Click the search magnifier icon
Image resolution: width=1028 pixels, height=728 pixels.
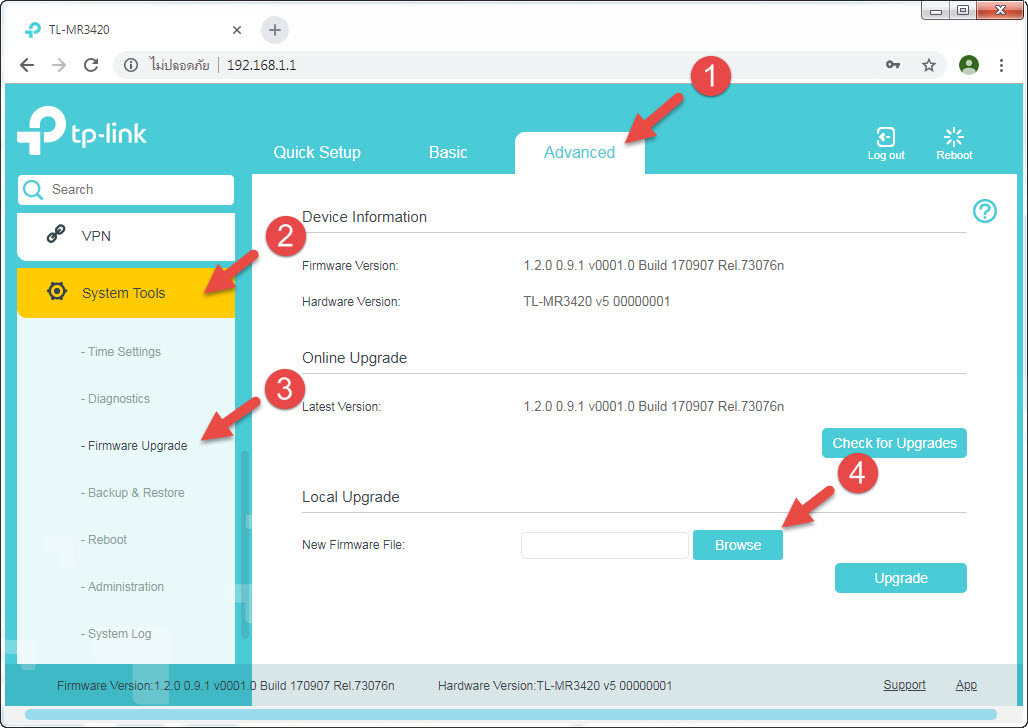[x=33, y=190]
